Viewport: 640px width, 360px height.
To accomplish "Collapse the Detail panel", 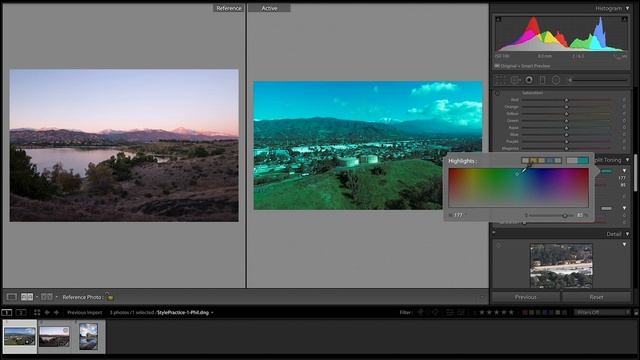I will [x=627, y=234].
